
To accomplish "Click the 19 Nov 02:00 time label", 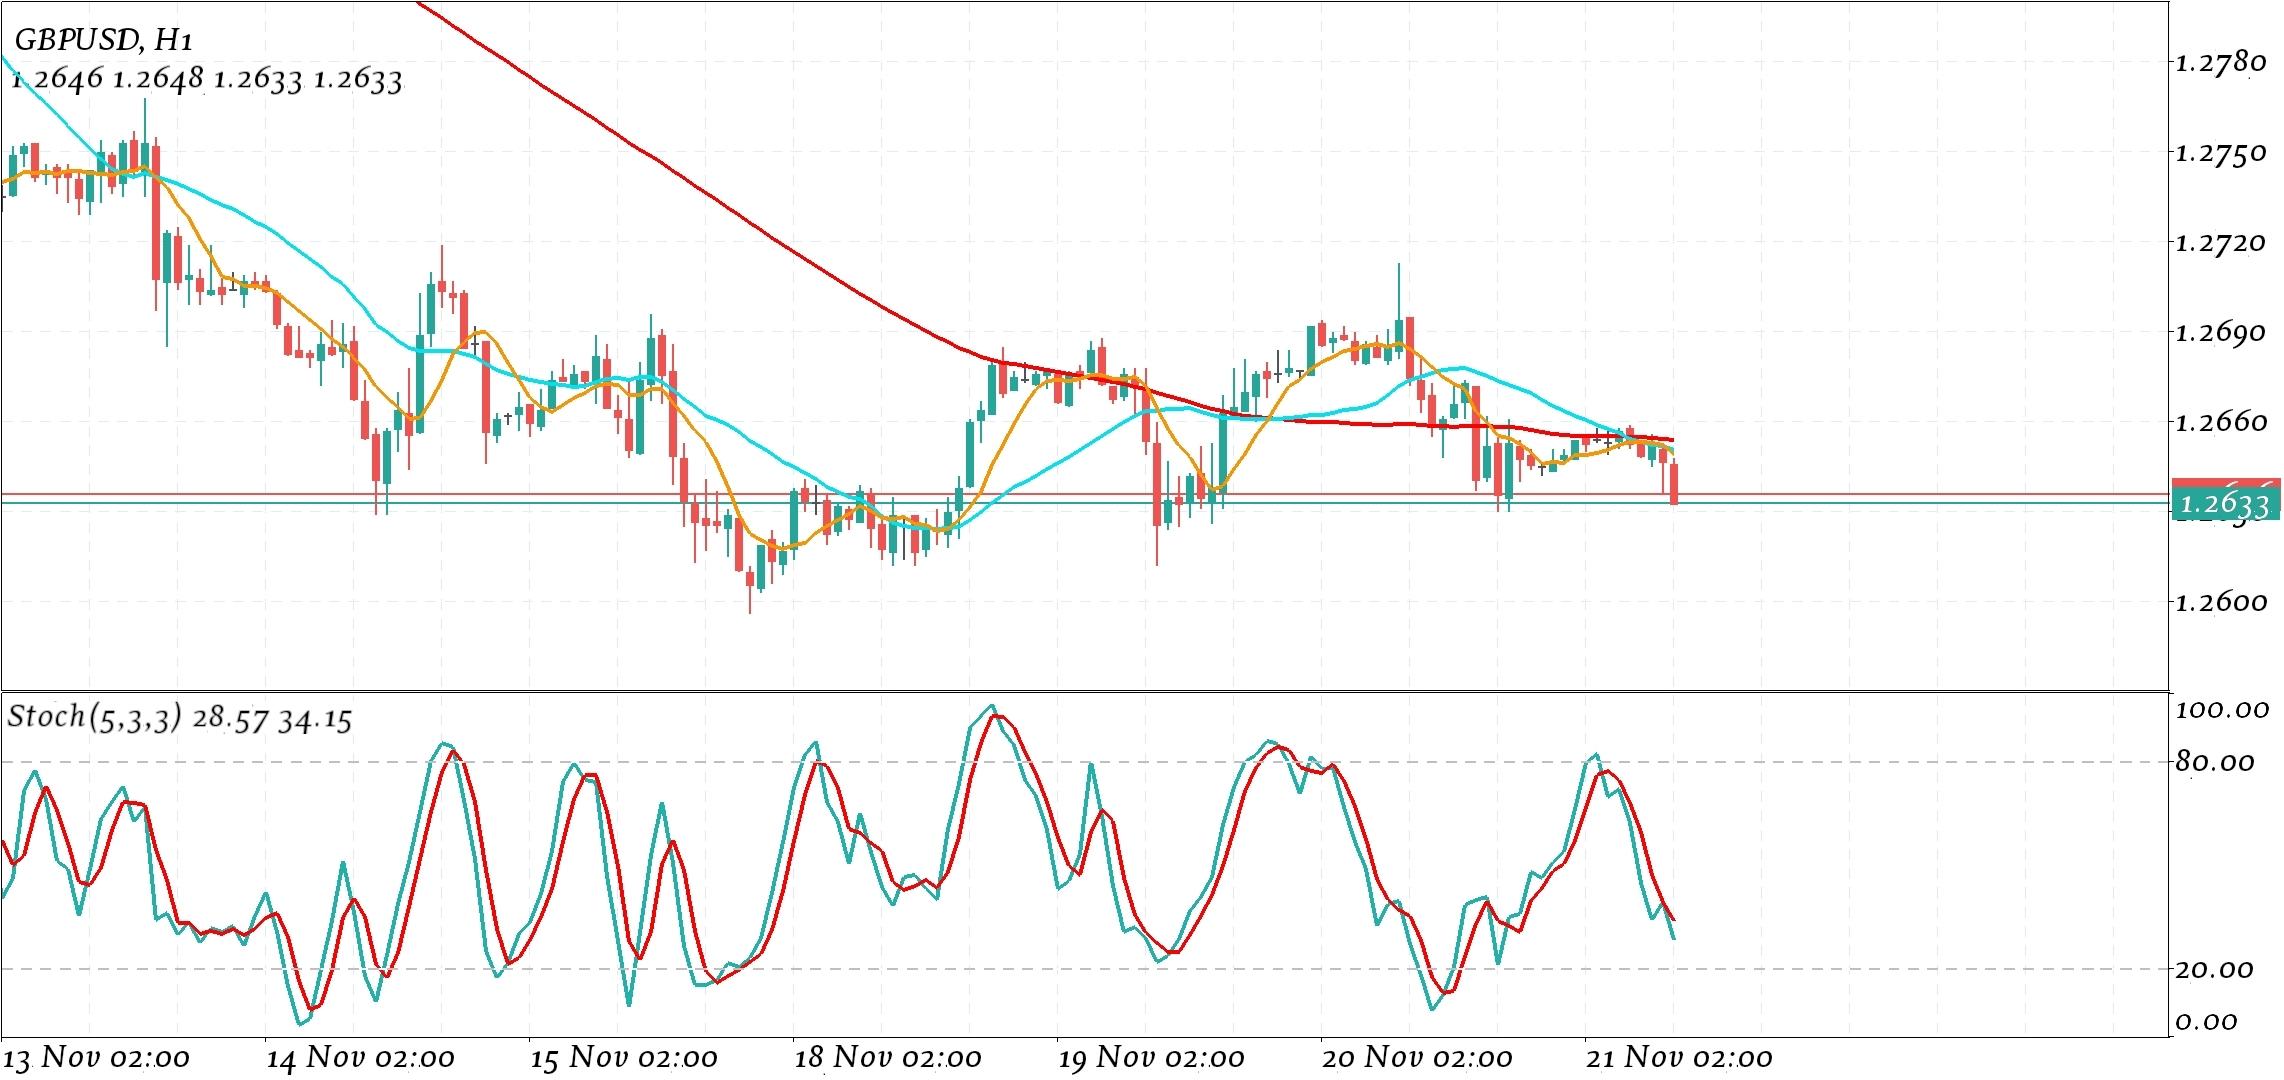I will pos(1151,1058).
